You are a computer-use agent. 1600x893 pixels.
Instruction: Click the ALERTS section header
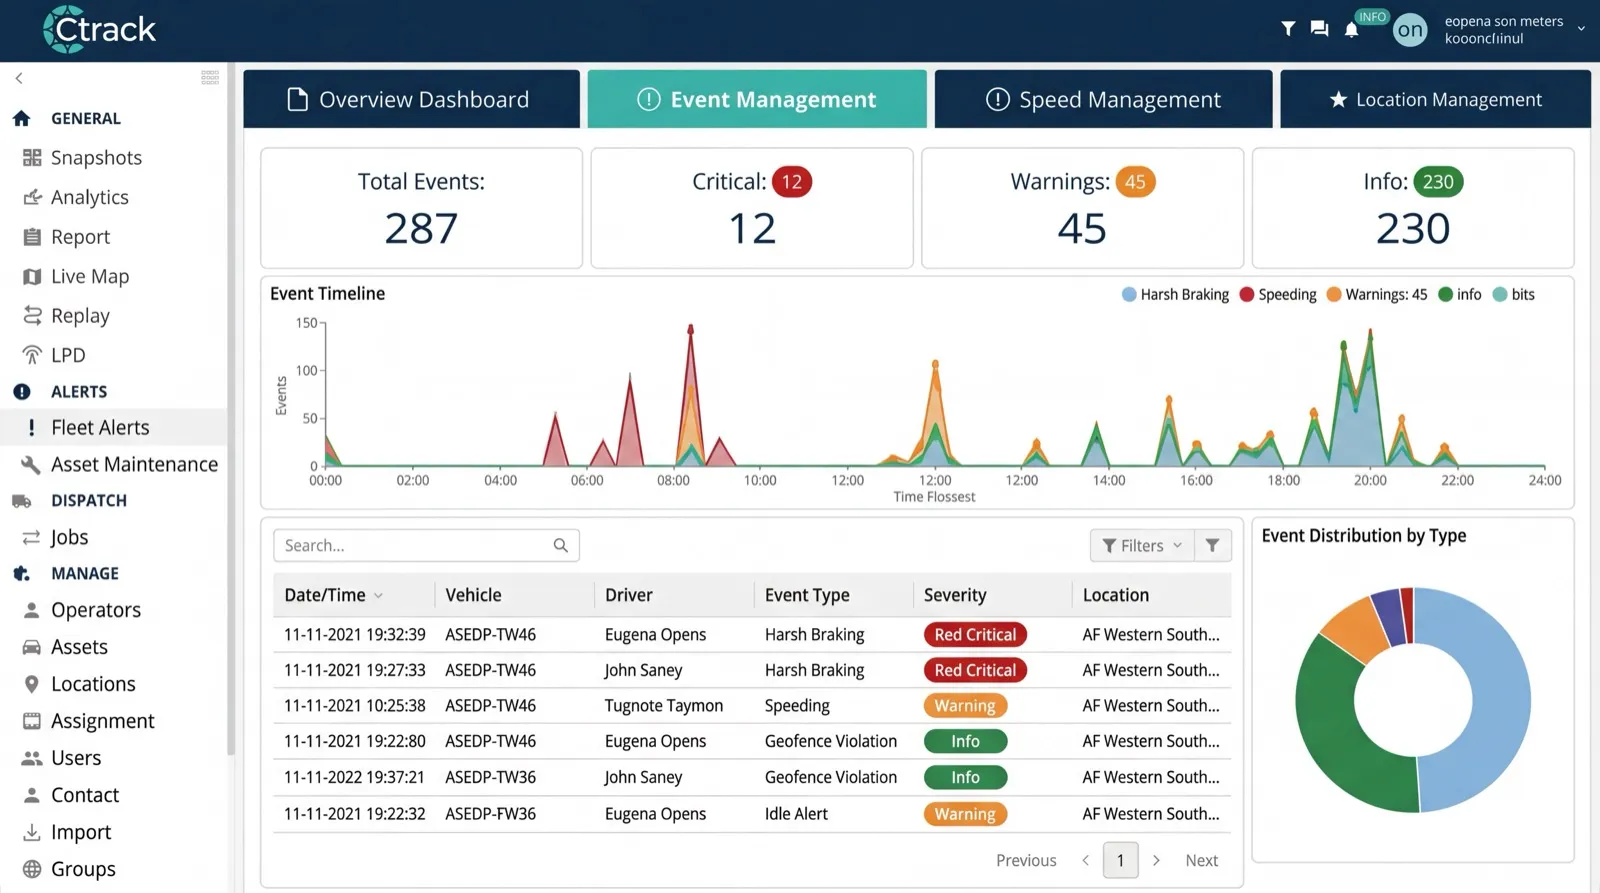pos(79,392)
